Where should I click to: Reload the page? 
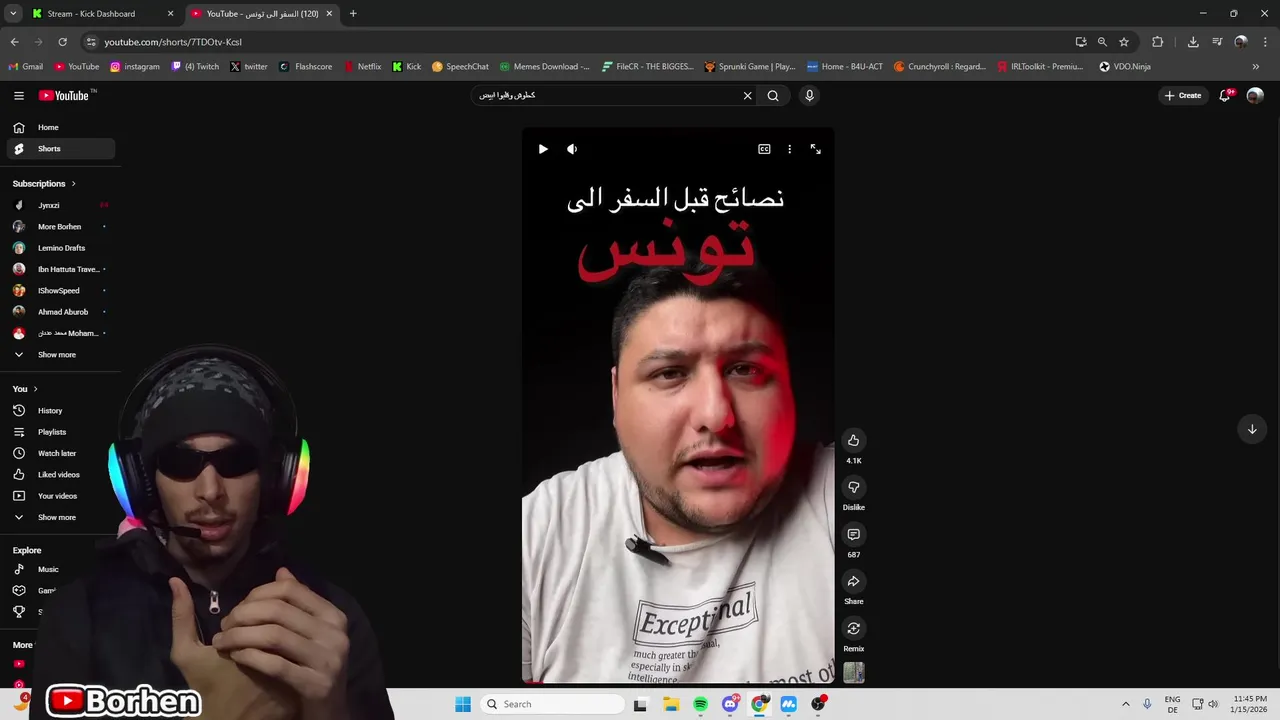[62, 42]
